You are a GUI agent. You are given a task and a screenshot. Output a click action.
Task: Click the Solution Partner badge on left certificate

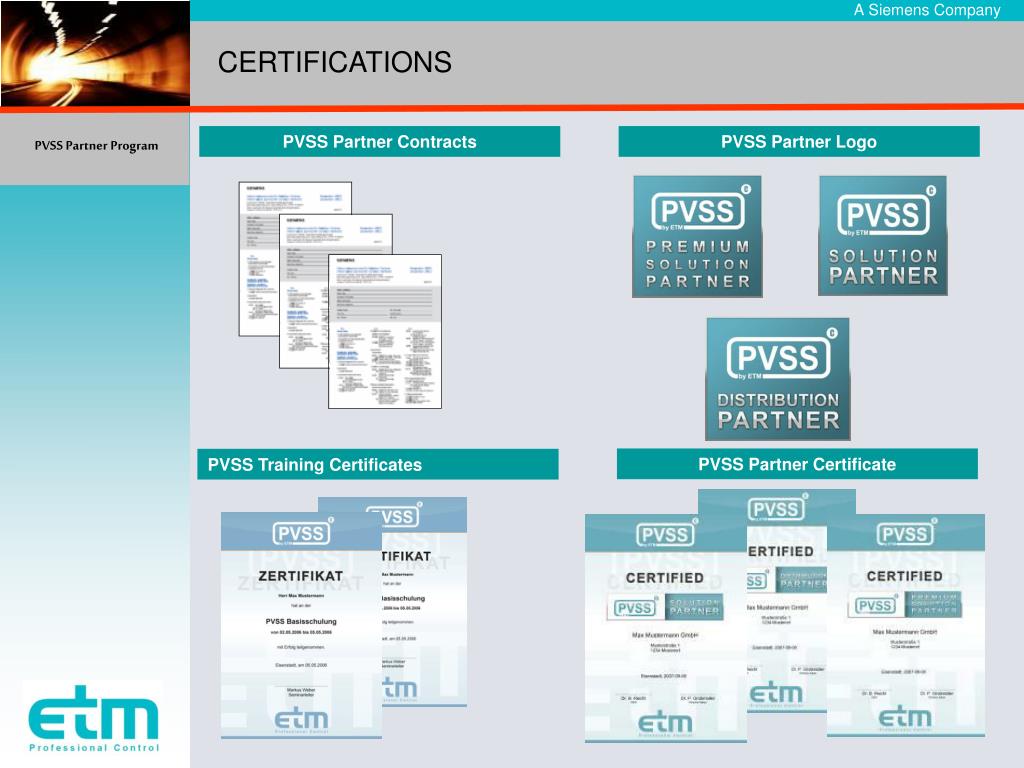coord(665,608)
